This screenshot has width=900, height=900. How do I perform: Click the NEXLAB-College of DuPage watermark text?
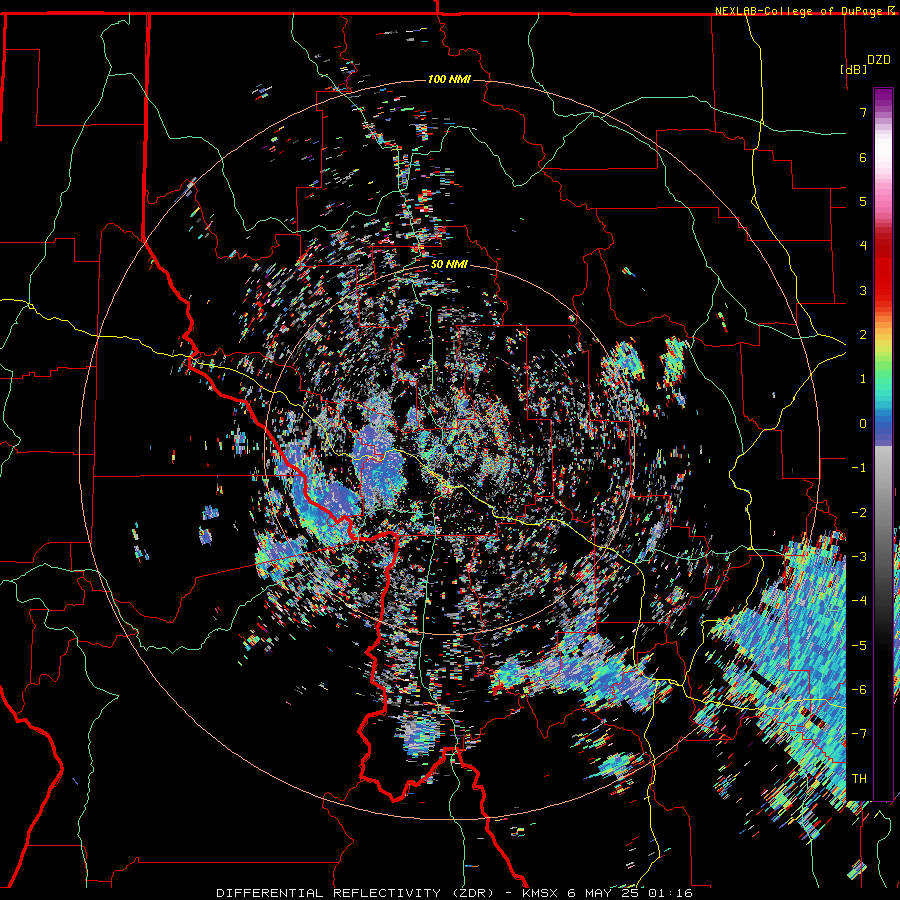[798, 11]
